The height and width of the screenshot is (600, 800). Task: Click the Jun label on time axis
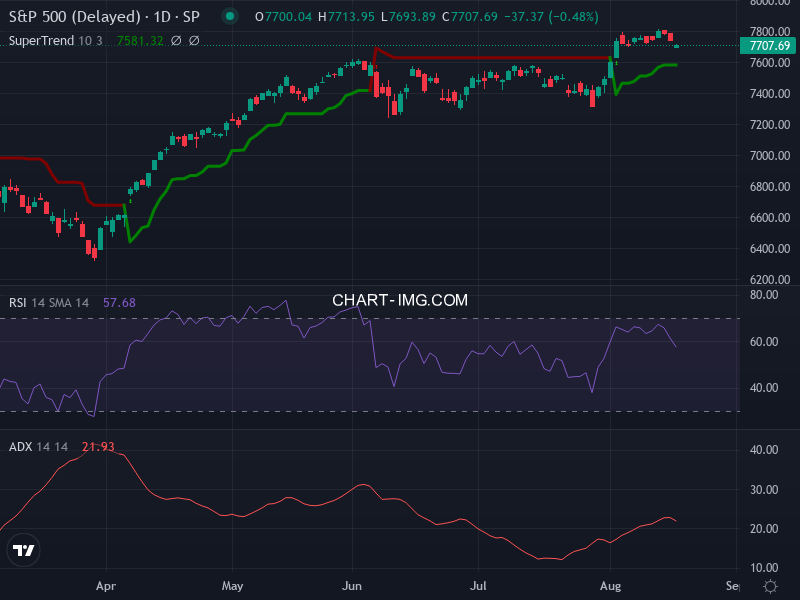click(352, 586)
